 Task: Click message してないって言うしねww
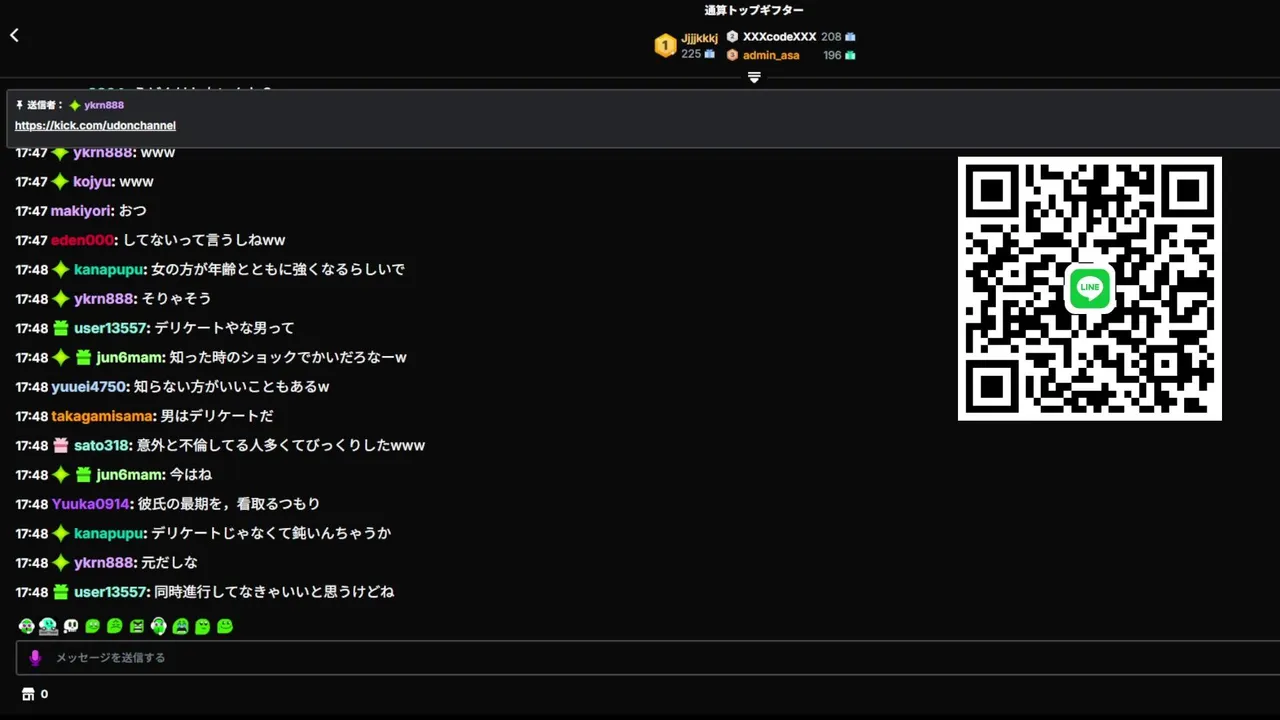[x=204, y=240]
